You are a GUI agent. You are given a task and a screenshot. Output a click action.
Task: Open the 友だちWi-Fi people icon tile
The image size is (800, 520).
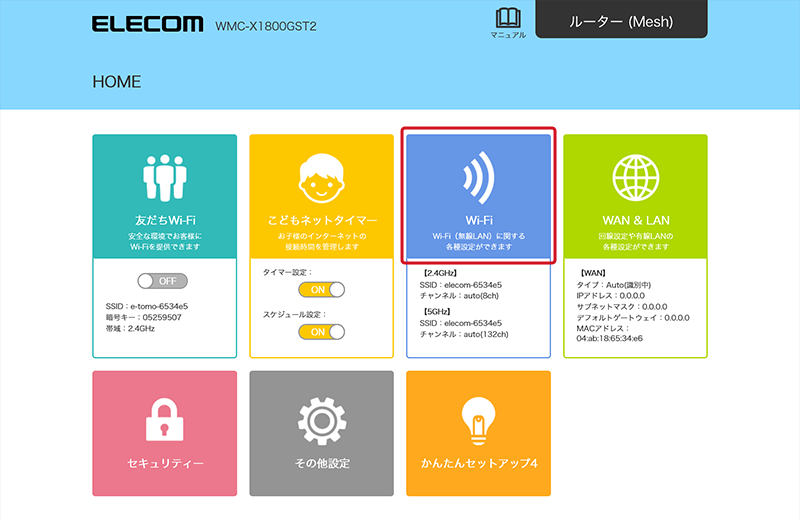165,178
